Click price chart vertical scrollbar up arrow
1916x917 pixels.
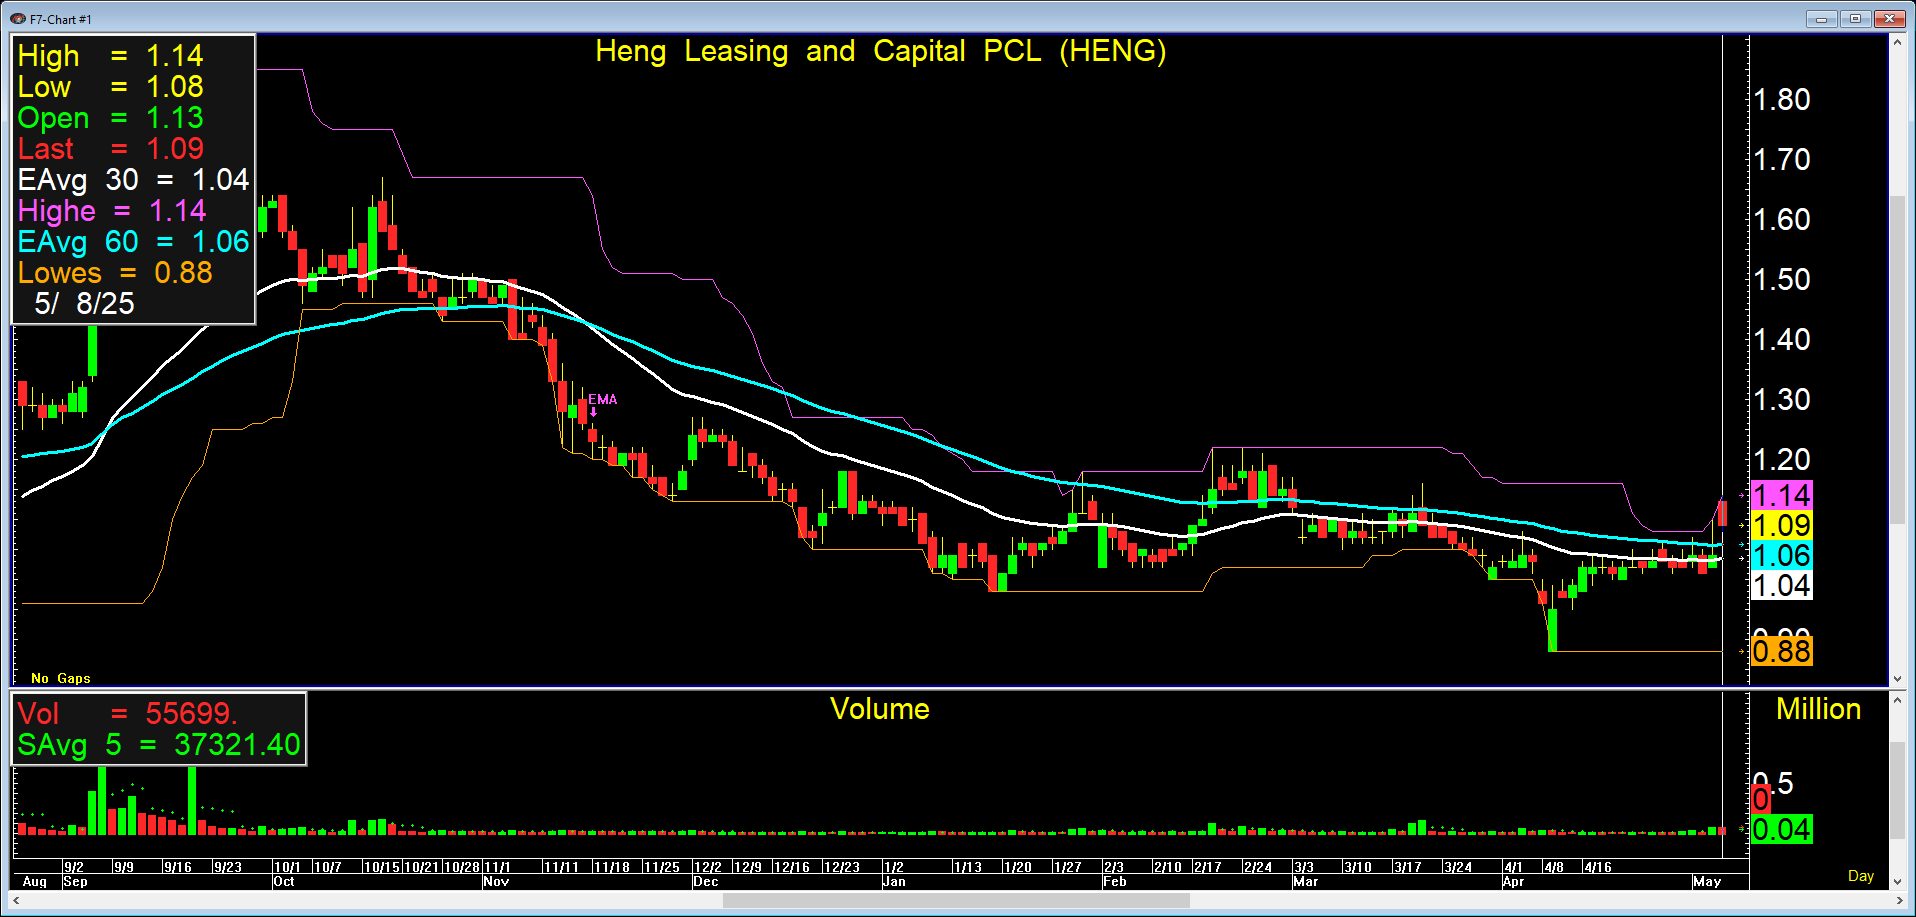(x=1897, y=42)
